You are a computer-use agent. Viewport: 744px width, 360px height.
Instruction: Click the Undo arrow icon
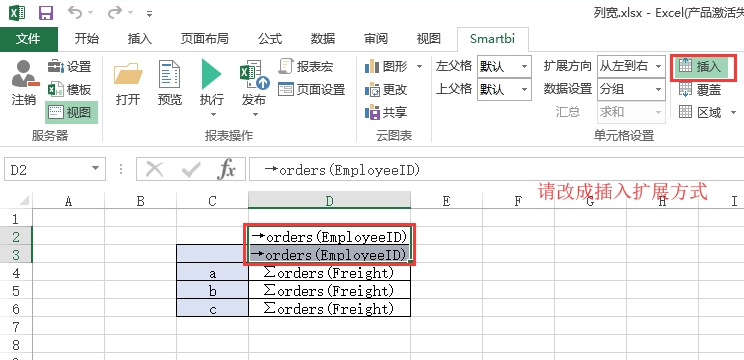point(75,12)
